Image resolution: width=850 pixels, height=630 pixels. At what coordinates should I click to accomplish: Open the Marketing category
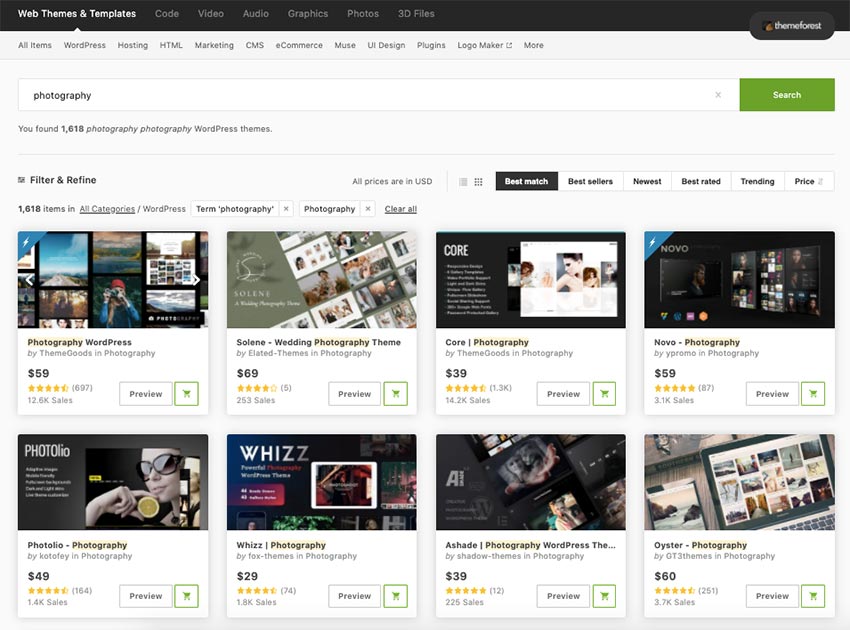(214, 45)
